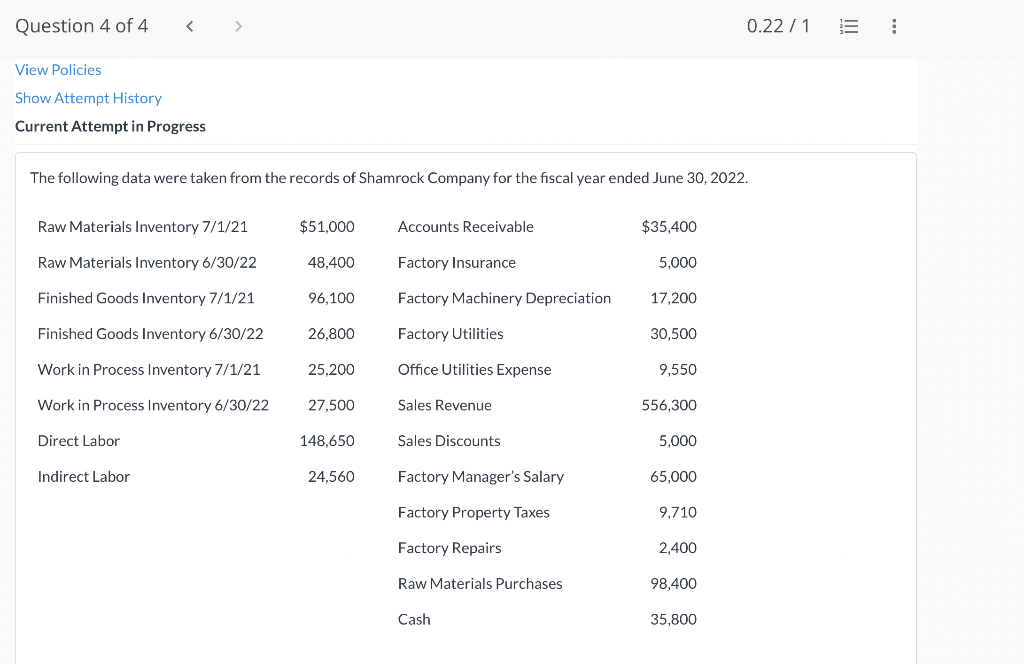
Task: Click the Finished Goods Inventory 7/1/21 label
Action: coord(146,298)
